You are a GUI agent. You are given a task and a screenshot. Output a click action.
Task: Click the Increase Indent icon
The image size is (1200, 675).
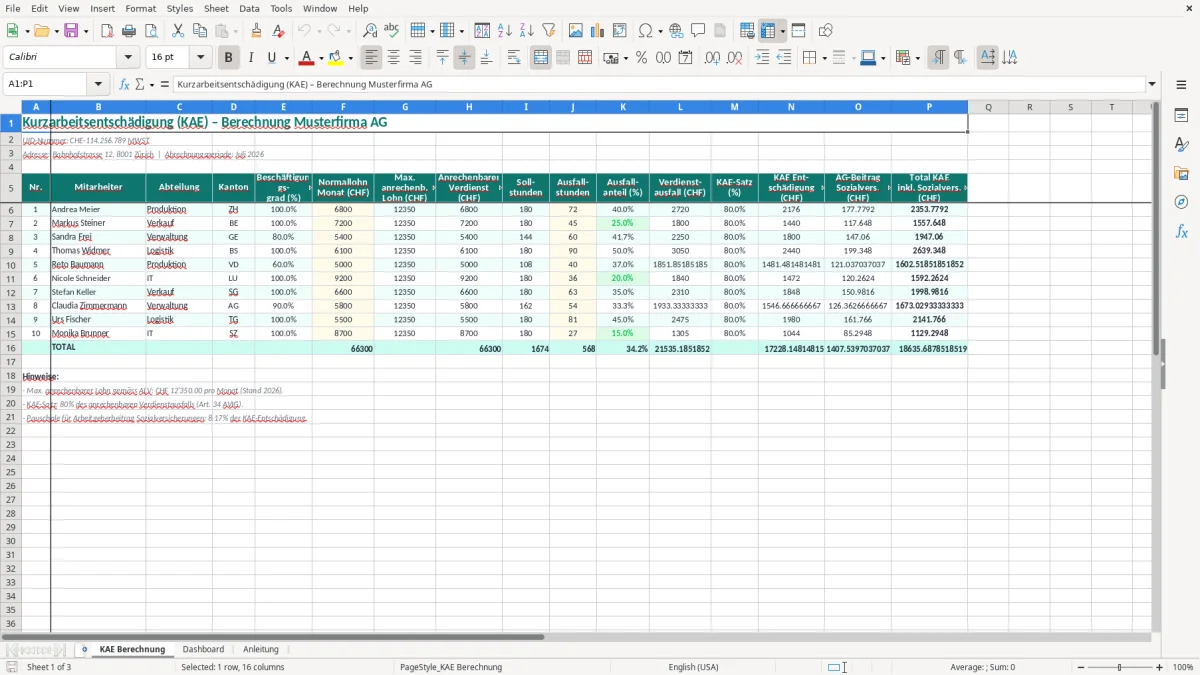[x=762, y=58]
